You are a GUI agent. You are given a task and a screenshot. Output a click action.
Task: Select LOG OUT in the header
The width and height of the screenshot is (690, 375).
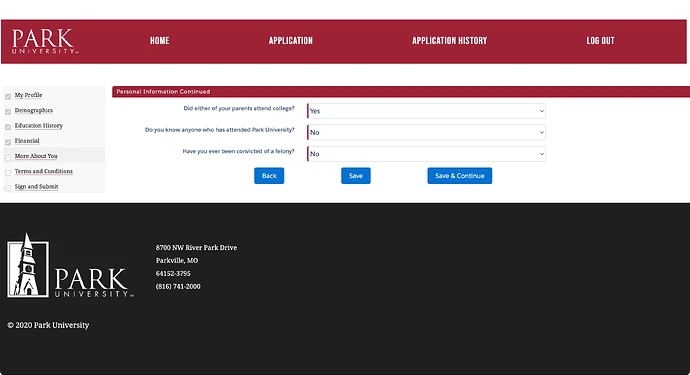click(x=600, y=40)
